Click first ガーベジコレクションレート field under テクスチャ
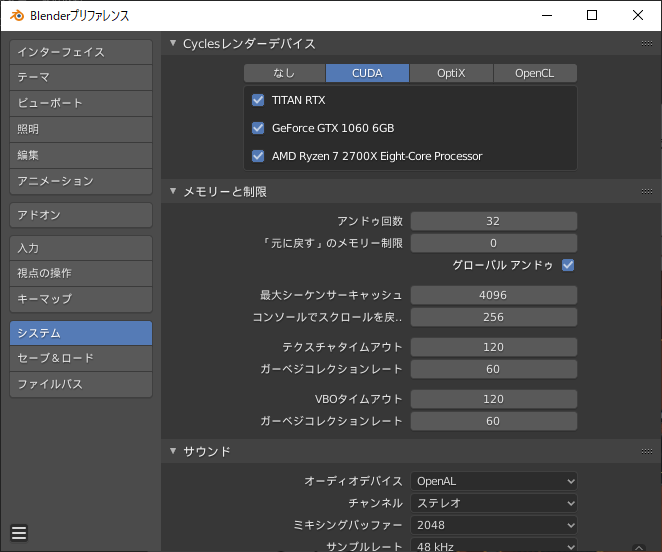The width and height of the screenshot is (662, 552). [494, 369]
